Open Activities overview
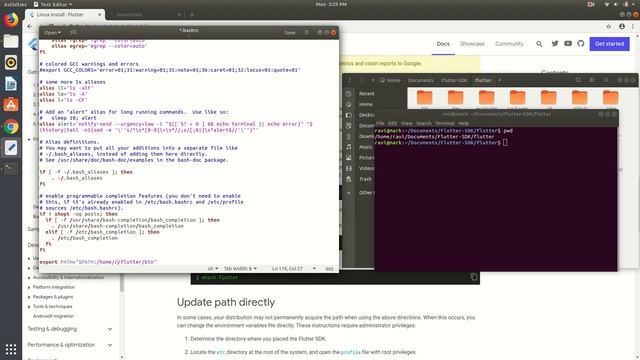The height and width of the screenshot is (360, 640). click(15, 4)
